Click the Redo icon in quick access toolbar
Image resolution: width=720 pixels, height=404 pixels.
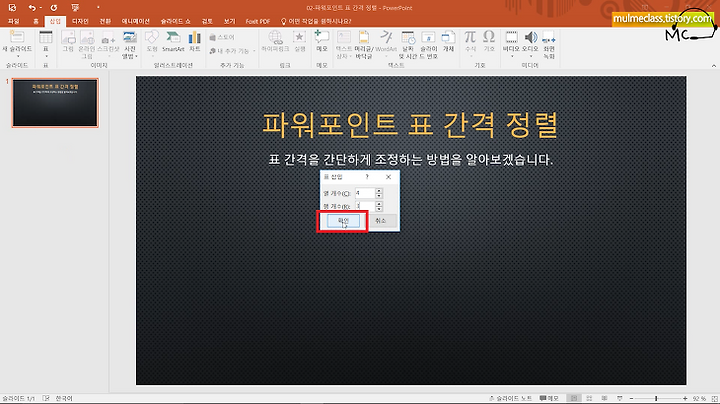[54, 7]
